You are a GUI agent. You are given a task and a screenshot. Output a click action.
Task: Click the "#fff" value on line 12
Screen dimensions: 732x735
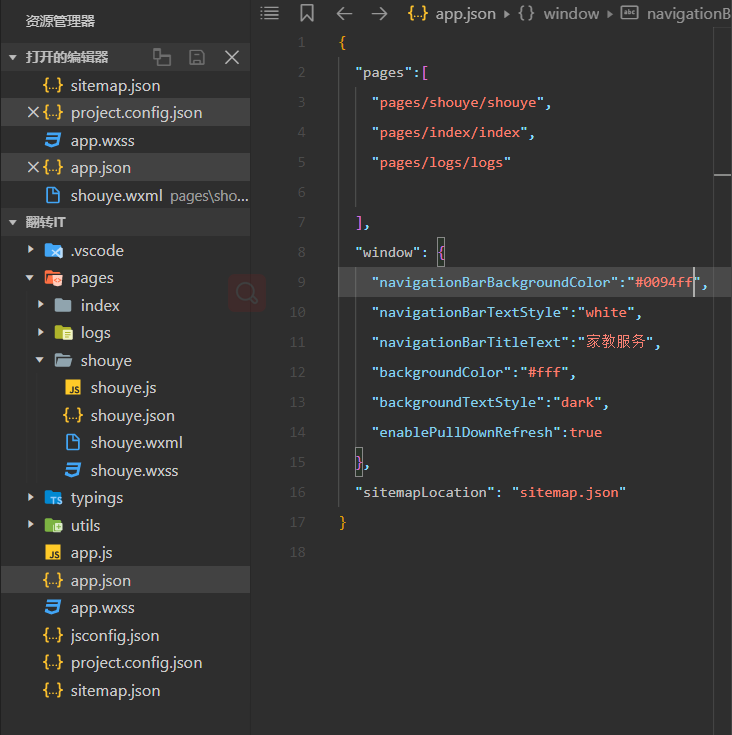click(544, 372)
